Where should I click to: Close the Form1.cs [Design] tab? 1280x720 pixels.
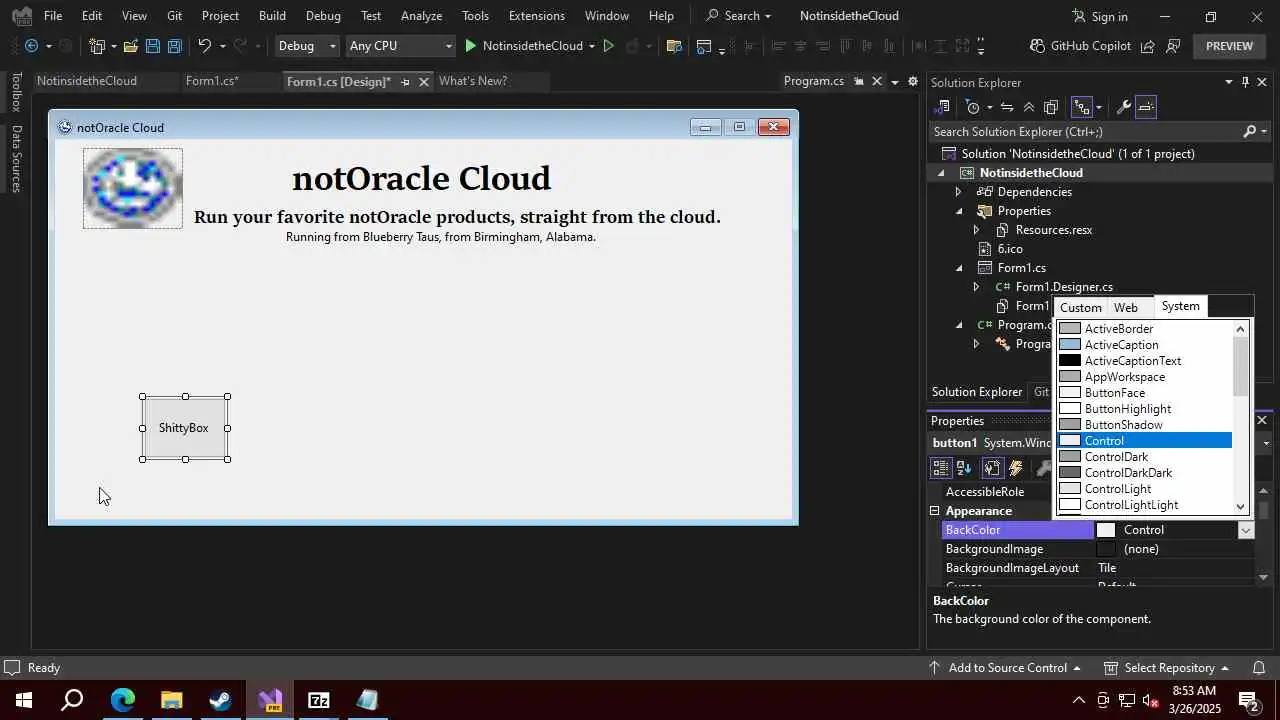pos(424,82)
